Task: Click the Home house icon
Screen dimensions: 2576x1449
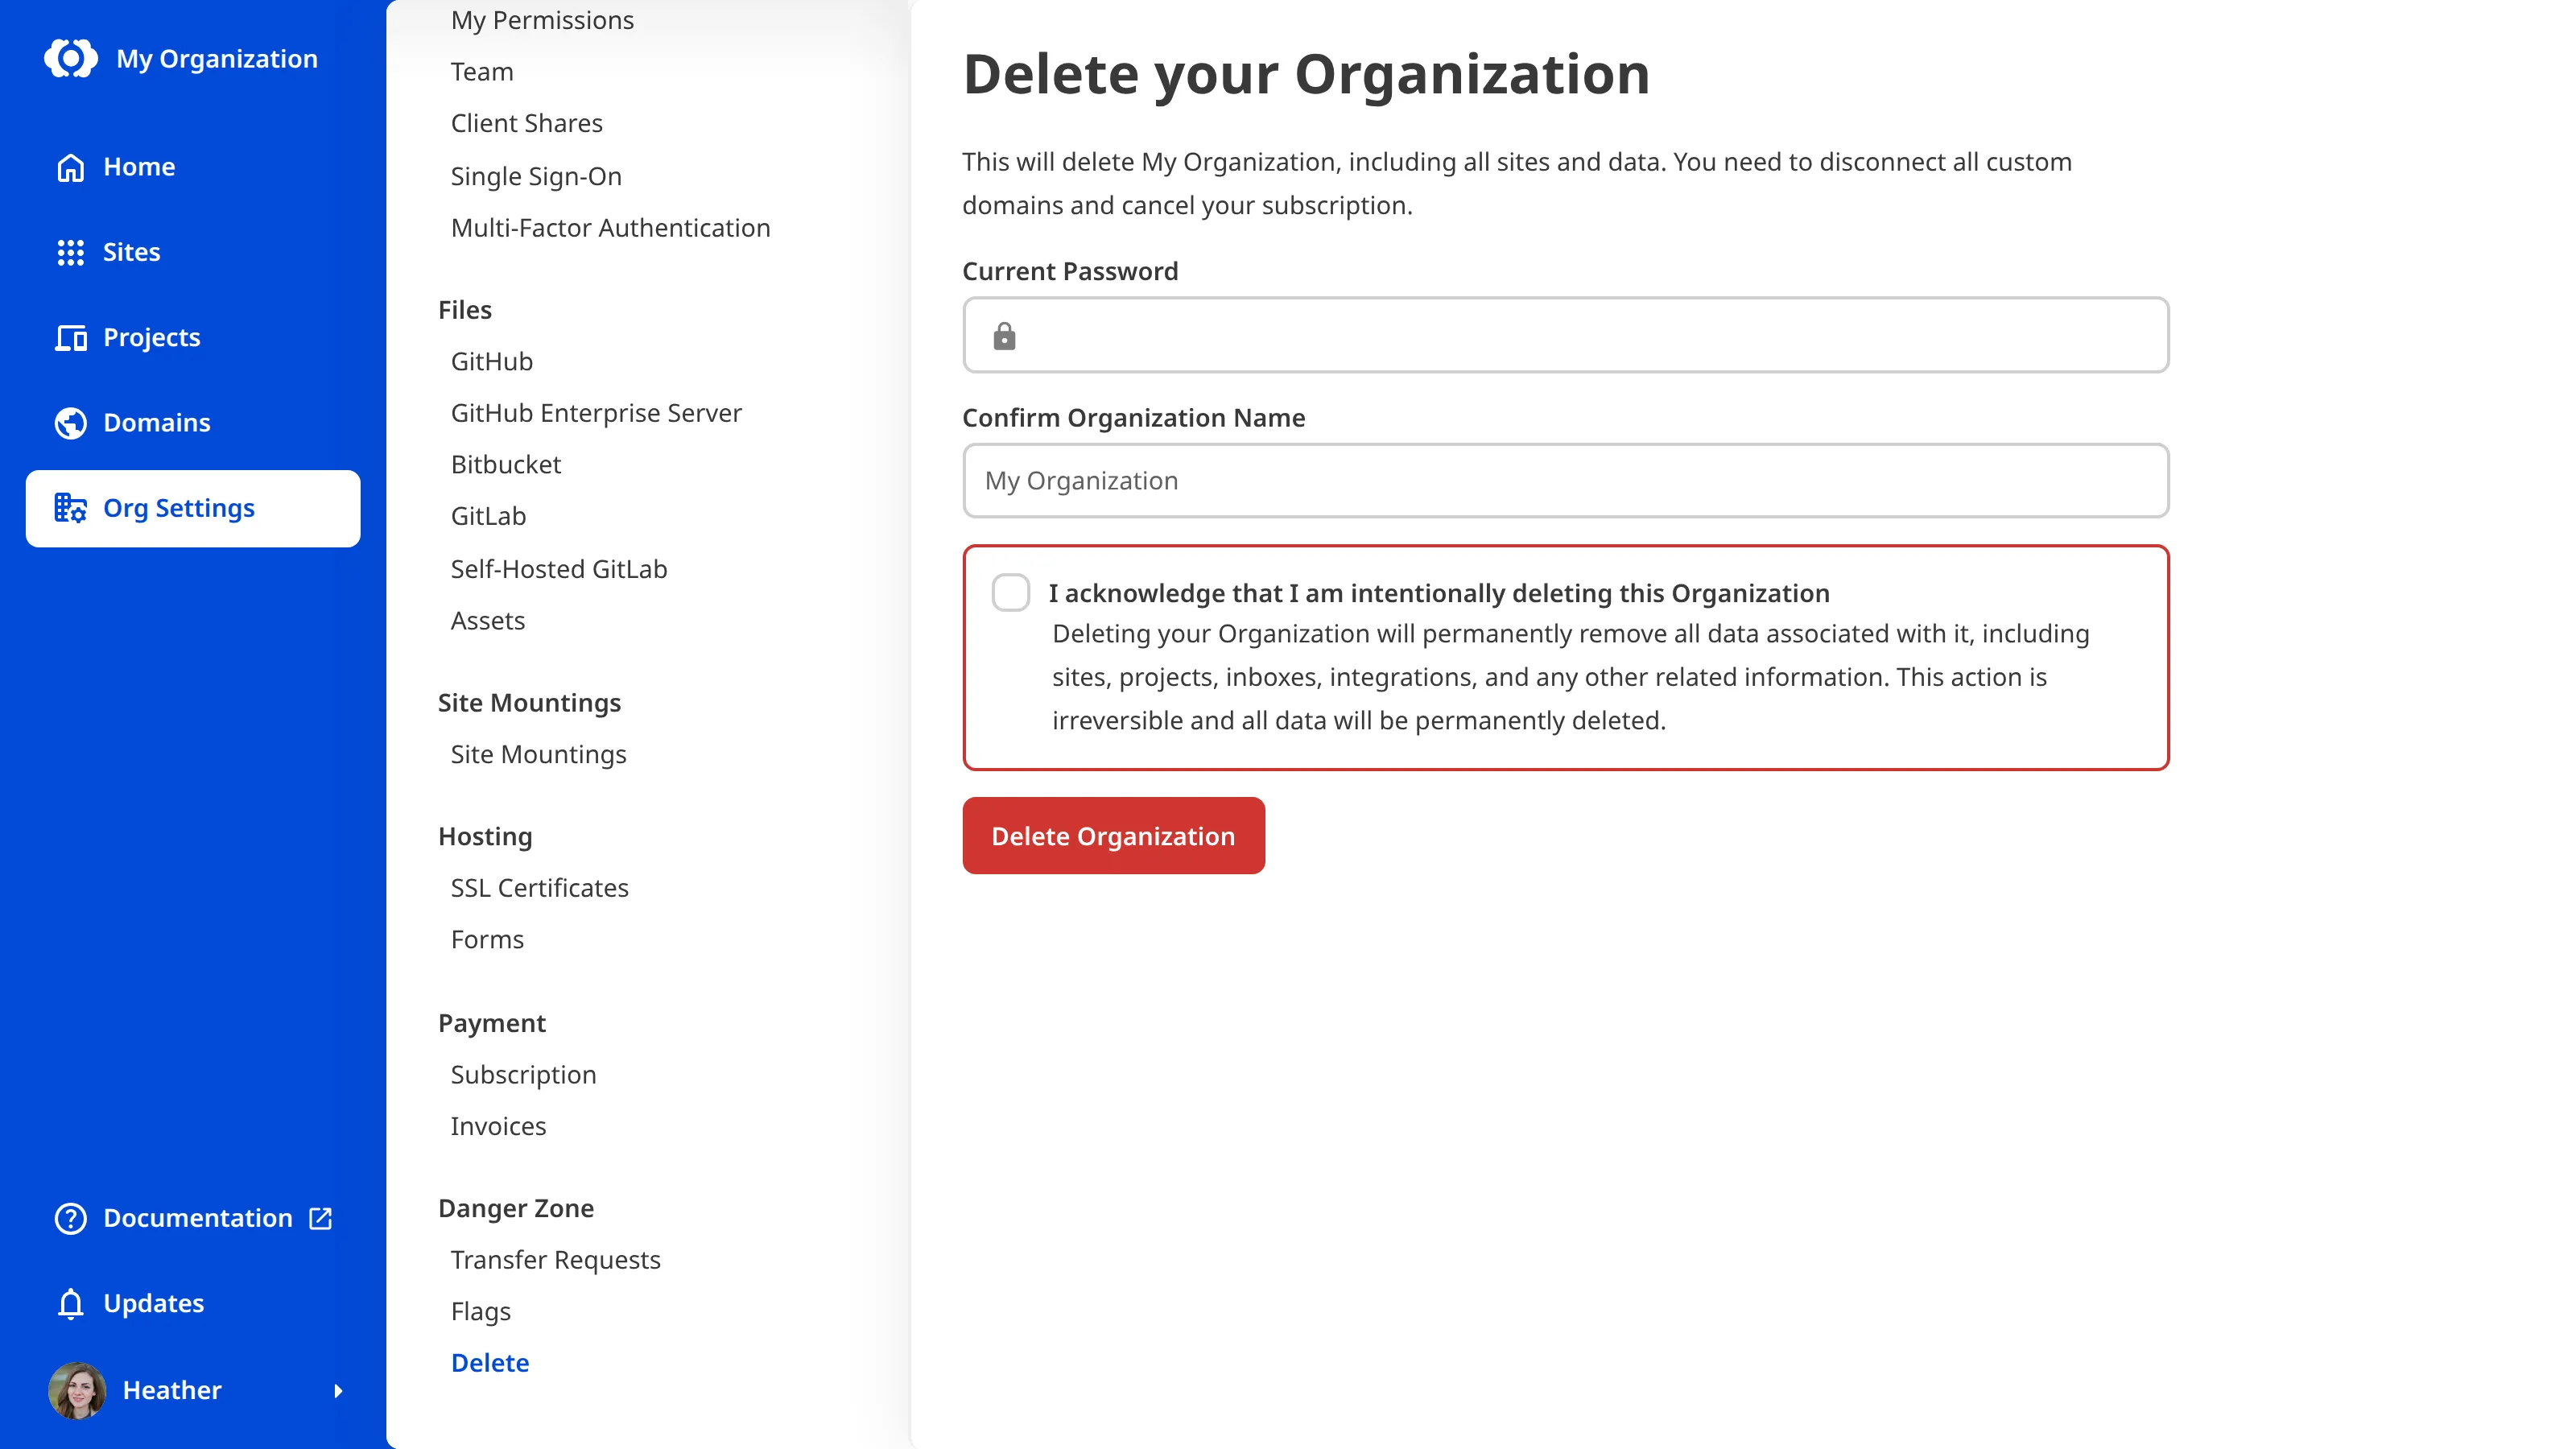Action: [x=71, y=167]
